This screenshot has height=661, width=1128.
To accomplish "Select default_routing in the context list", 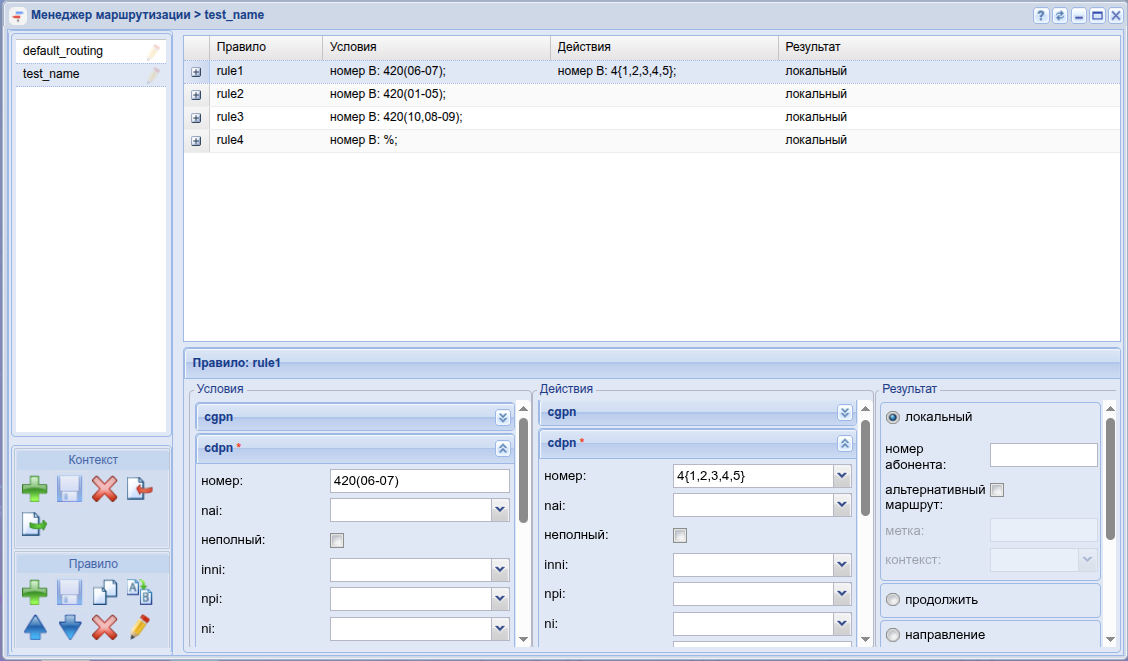I will click(x=63, y=51).
